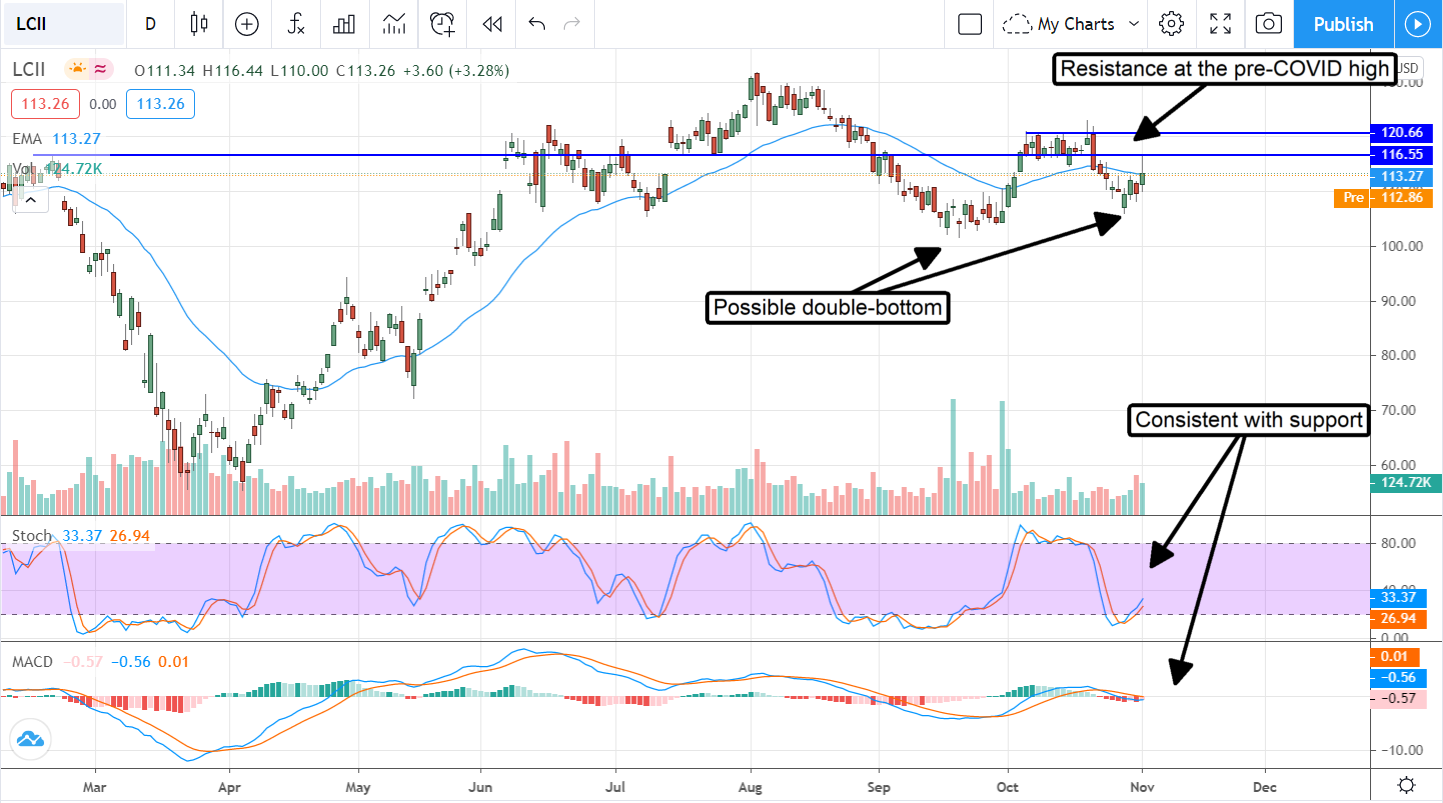Click the My Charts cloud layout name

coord(1061,24)
